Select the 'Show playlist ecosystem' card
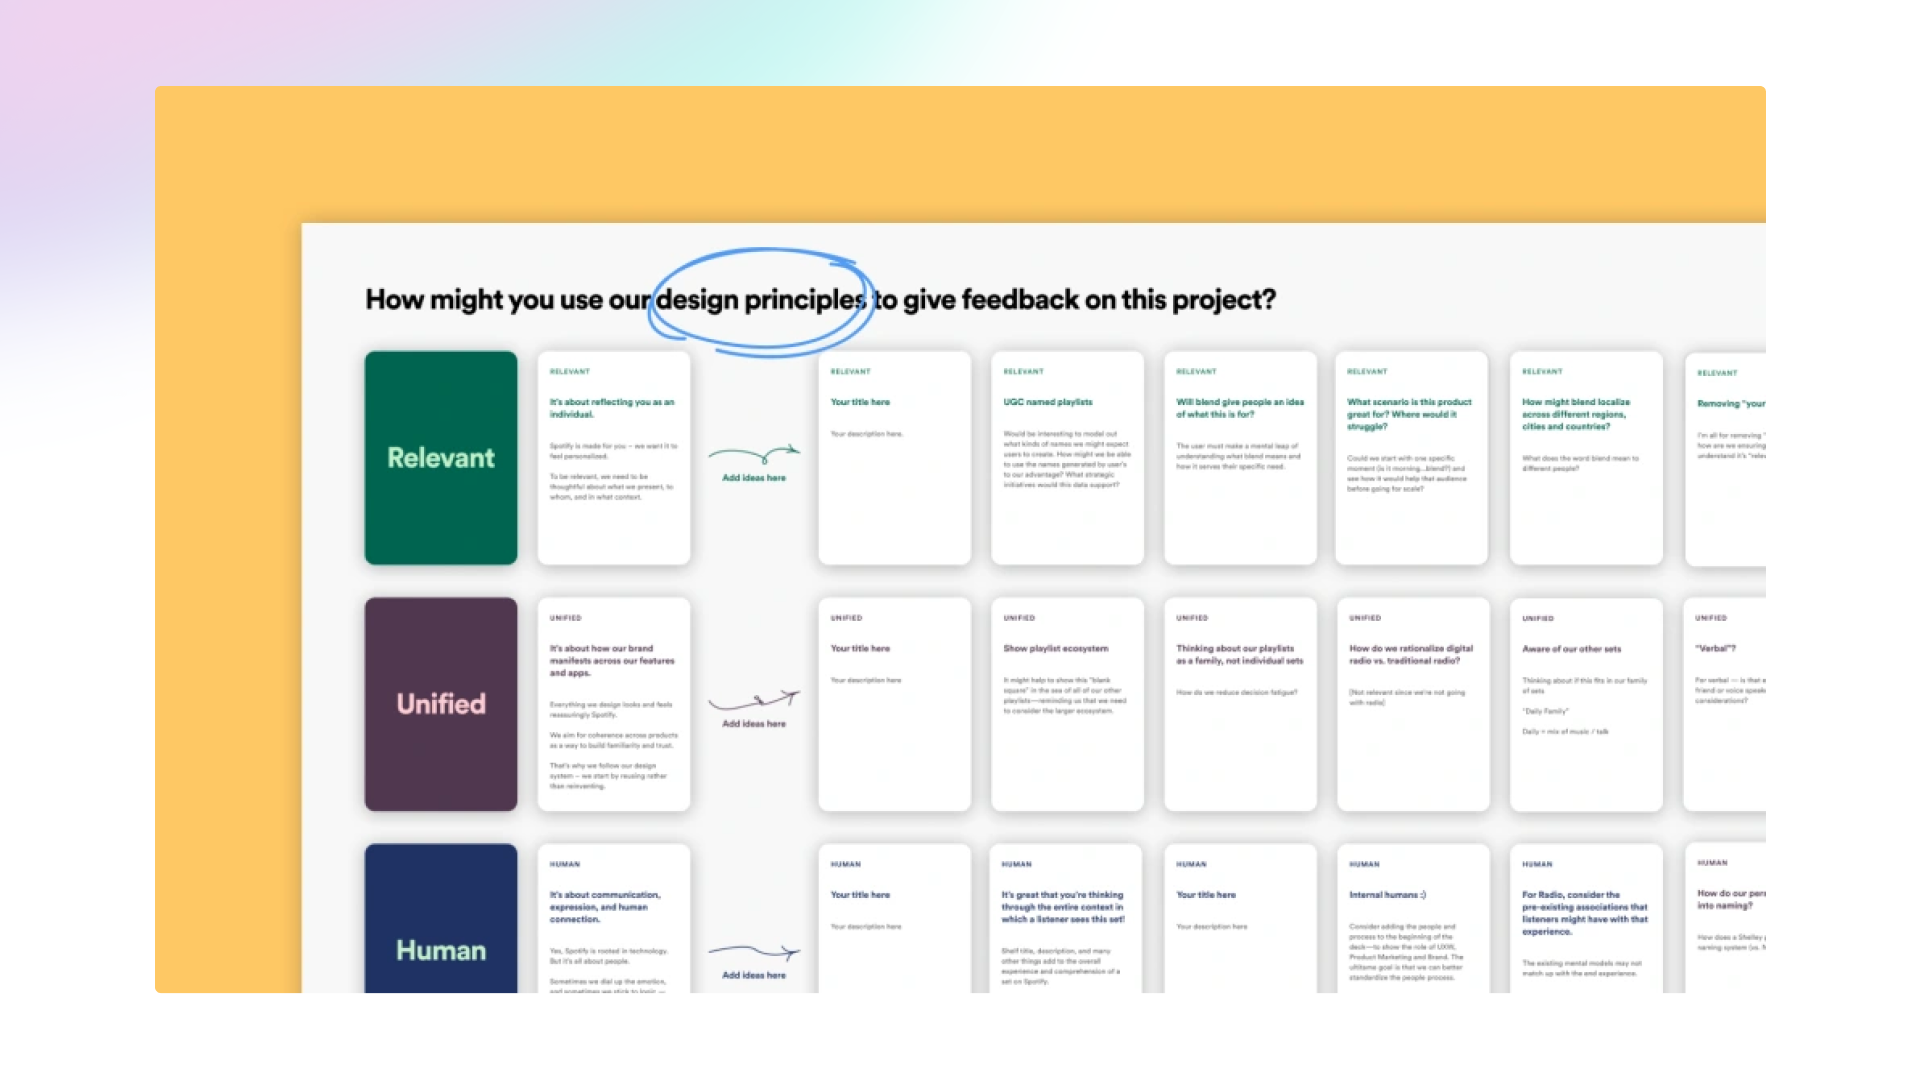Viewport: 1920px width, 1080px height. point(1067,704)
